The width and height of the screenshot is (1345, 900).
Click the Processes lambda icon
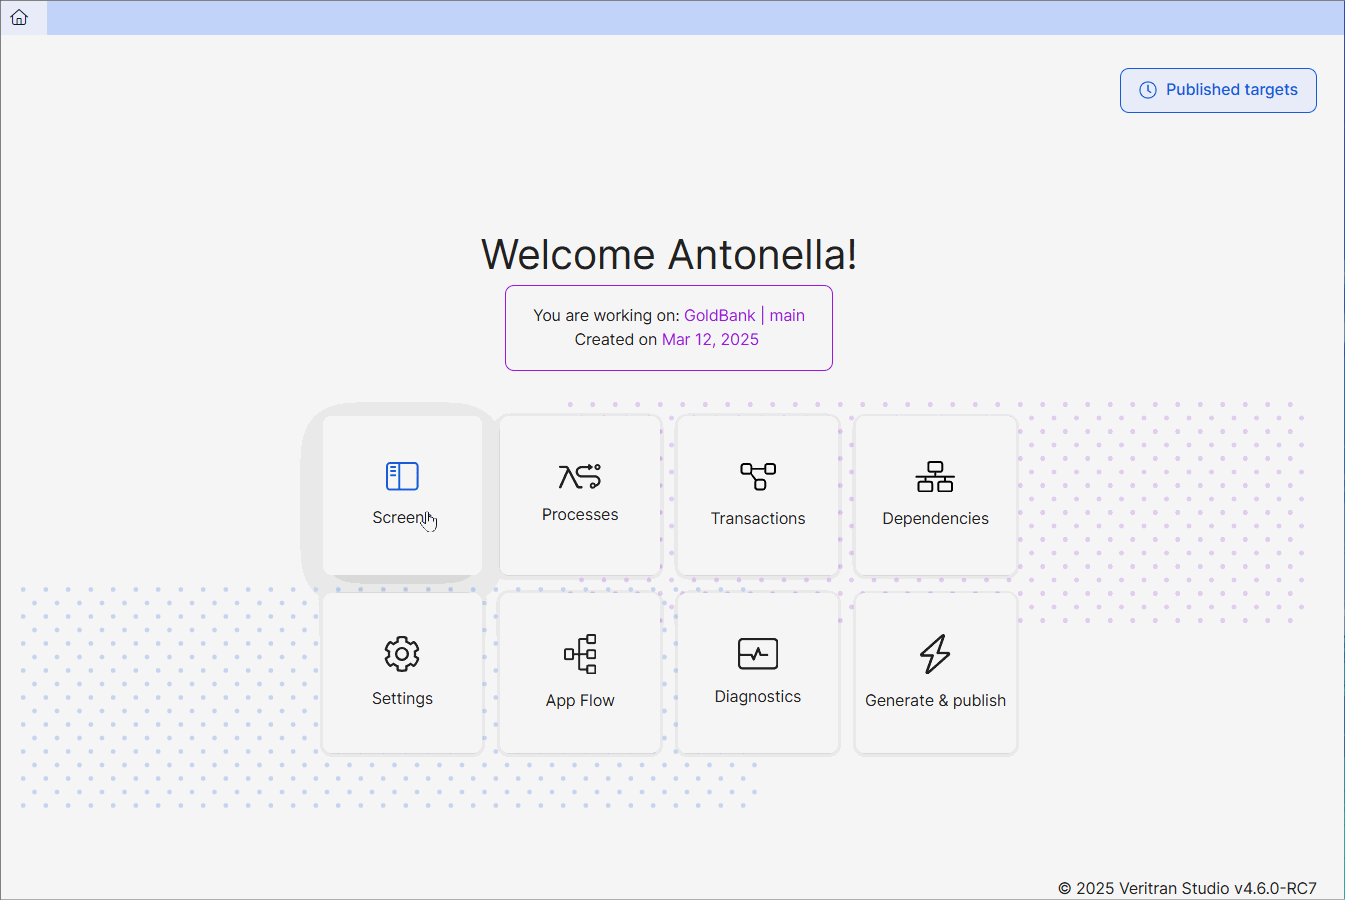pyautogui.click(x=580, y=476)
